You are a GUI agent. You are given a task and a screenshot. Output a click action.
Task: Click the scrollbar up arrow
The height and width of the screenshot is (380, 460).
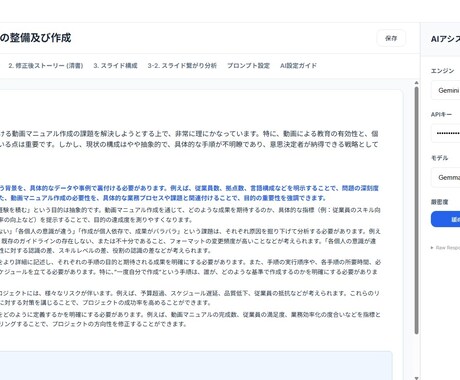click(416, 82)
